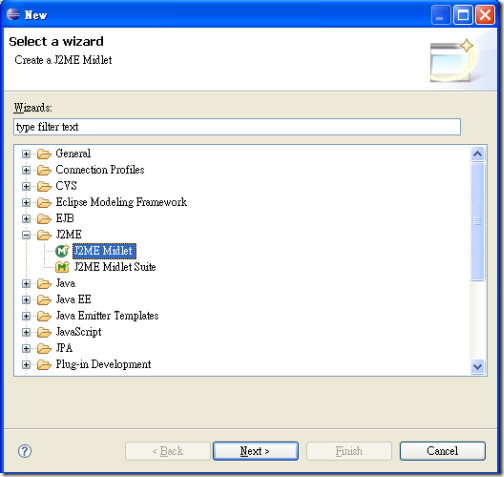The image size is (504, 477).
Task: Click the Finish button
Action: [x=349, y=451]
